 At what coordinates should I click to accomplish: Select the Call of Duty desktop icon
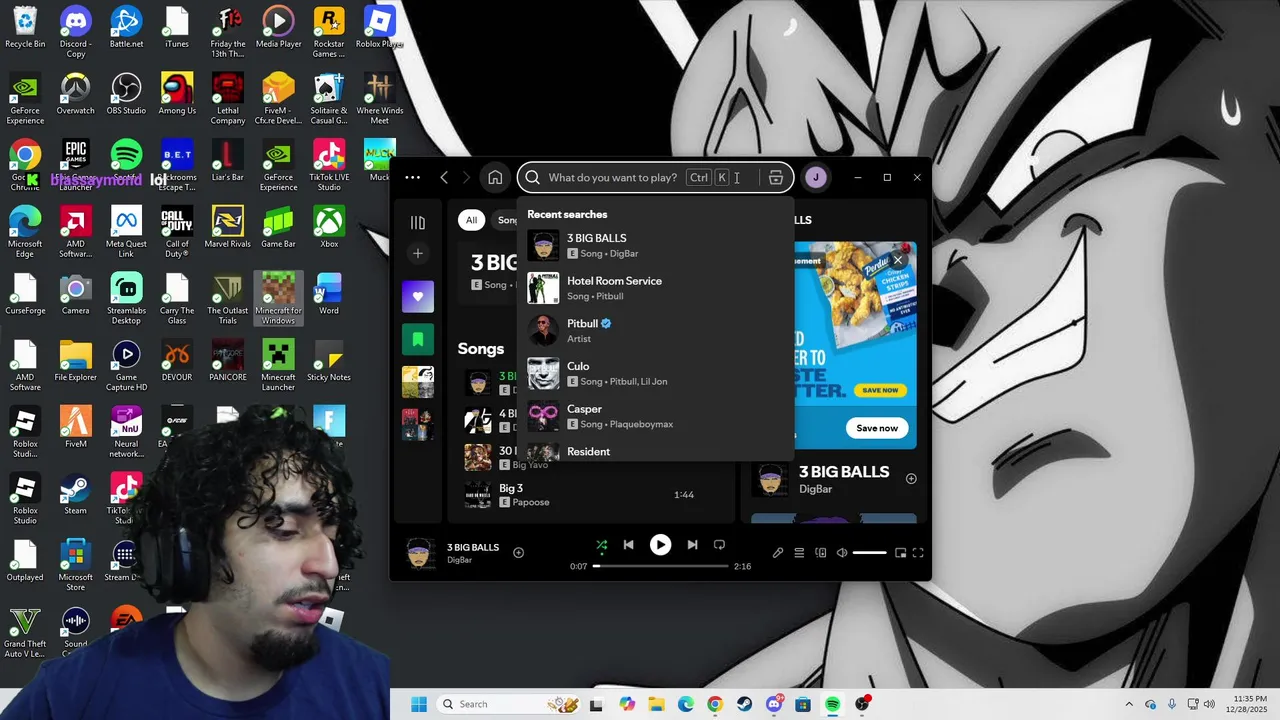coord(177,233)
